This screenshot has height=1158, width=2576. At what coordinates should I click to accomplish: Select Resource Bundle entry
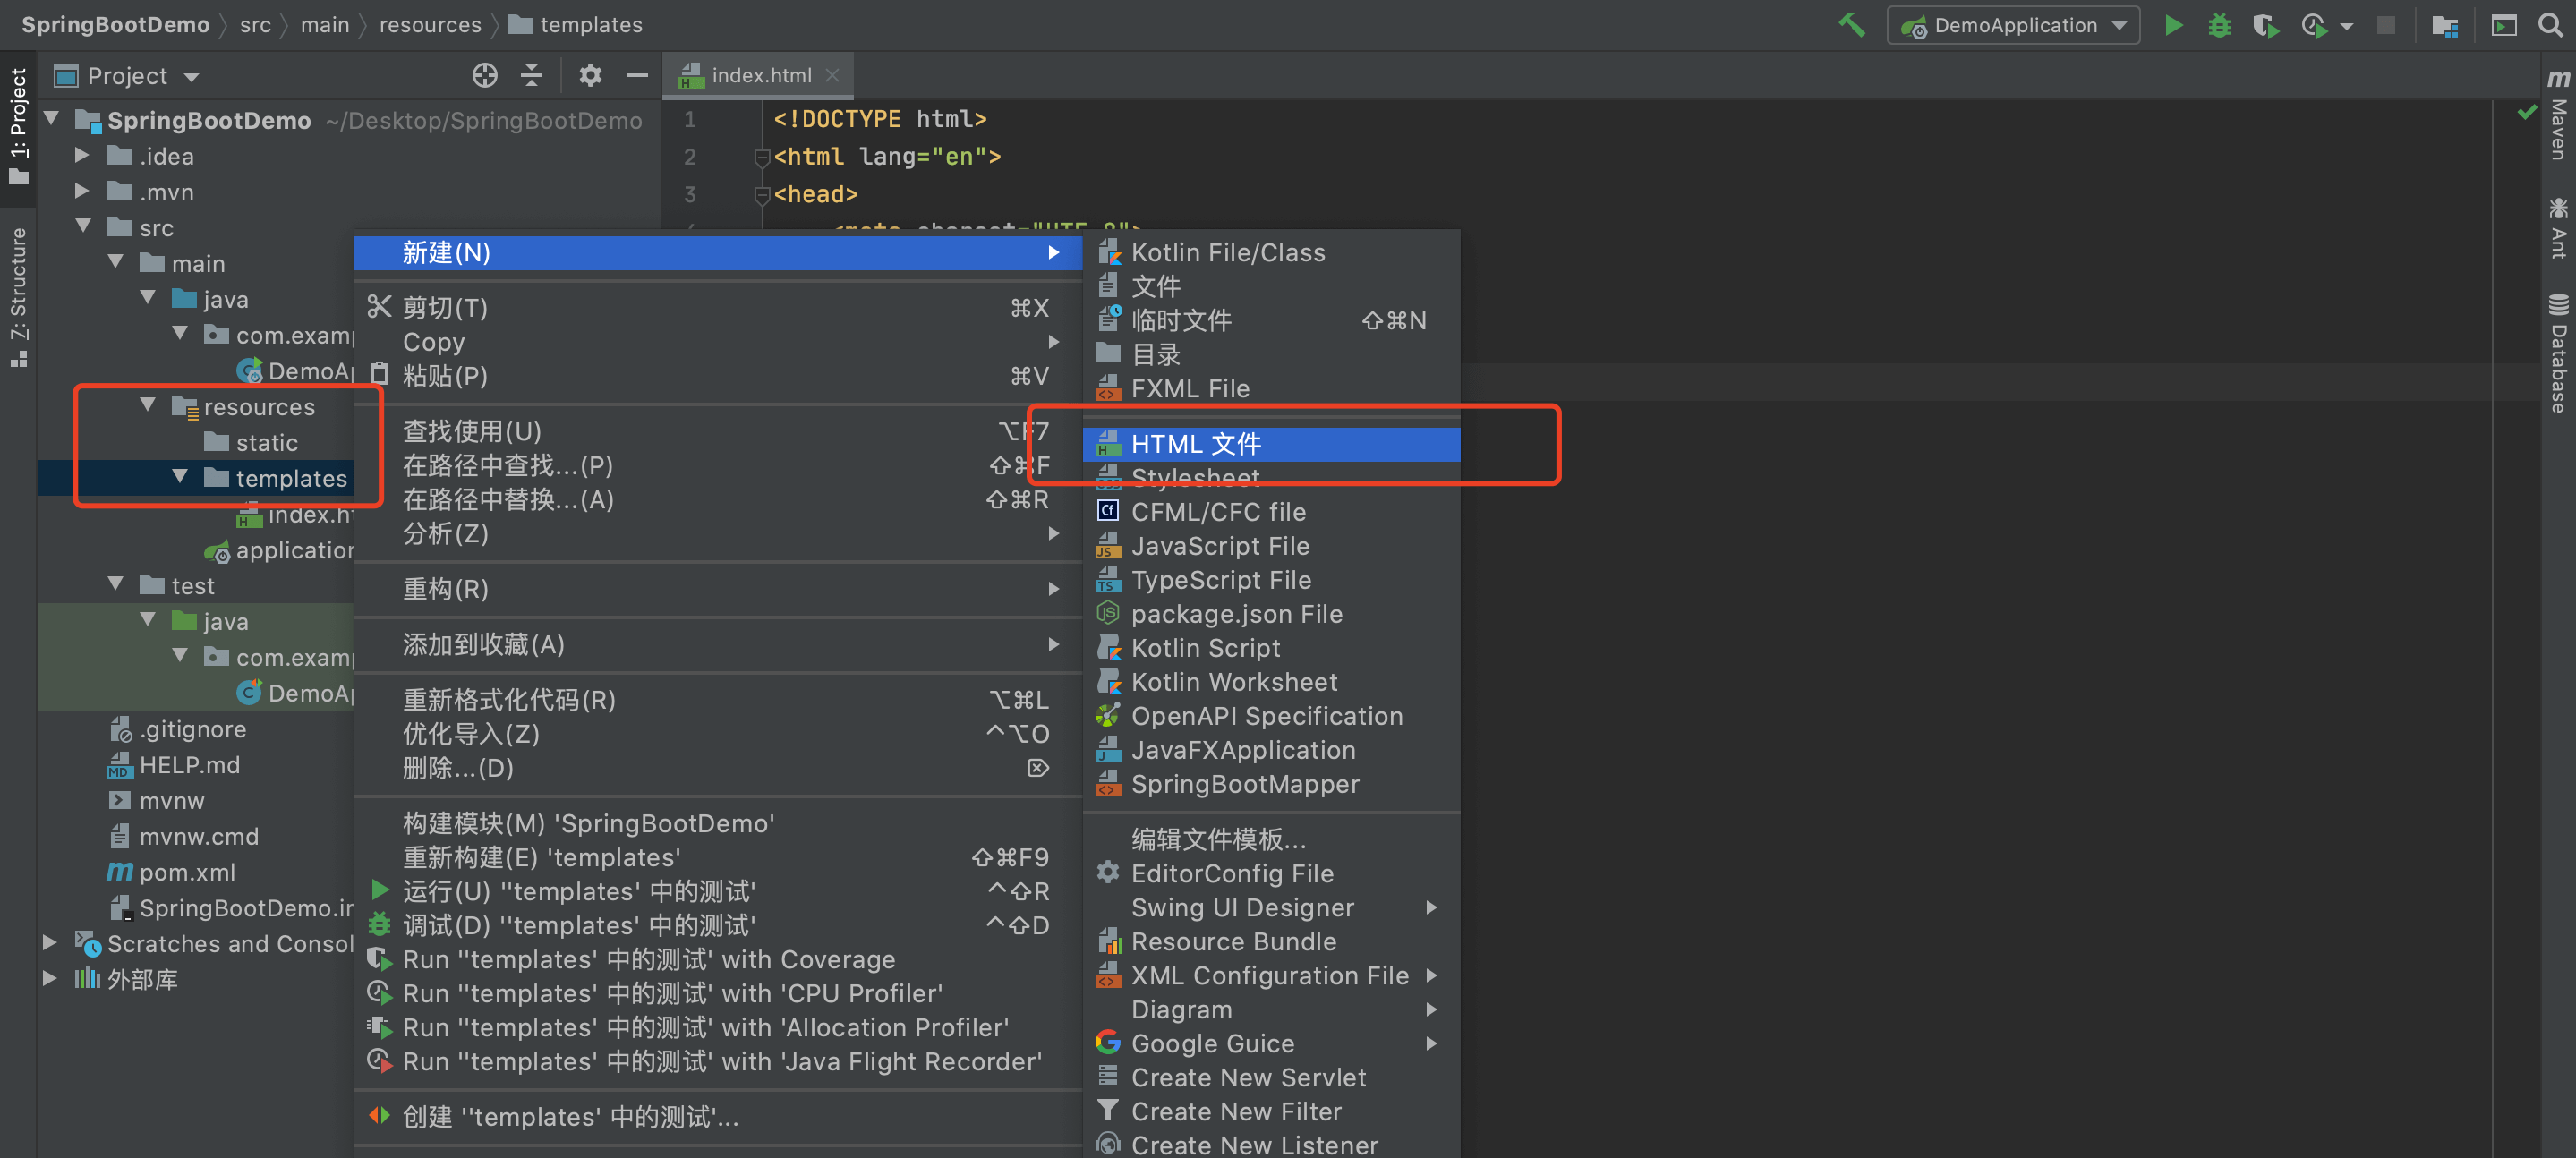tap(1271, 941)
